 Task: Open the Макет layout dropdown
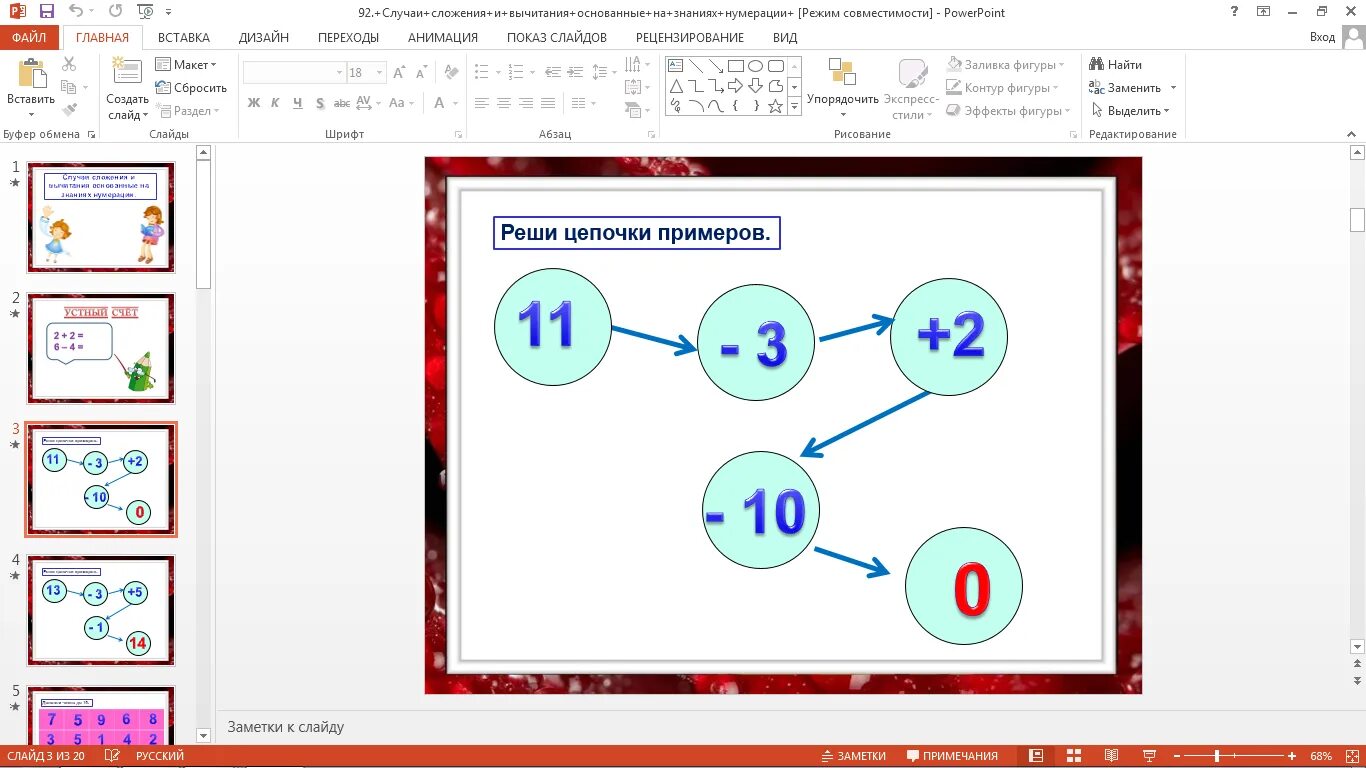click(x=186, y=64)
